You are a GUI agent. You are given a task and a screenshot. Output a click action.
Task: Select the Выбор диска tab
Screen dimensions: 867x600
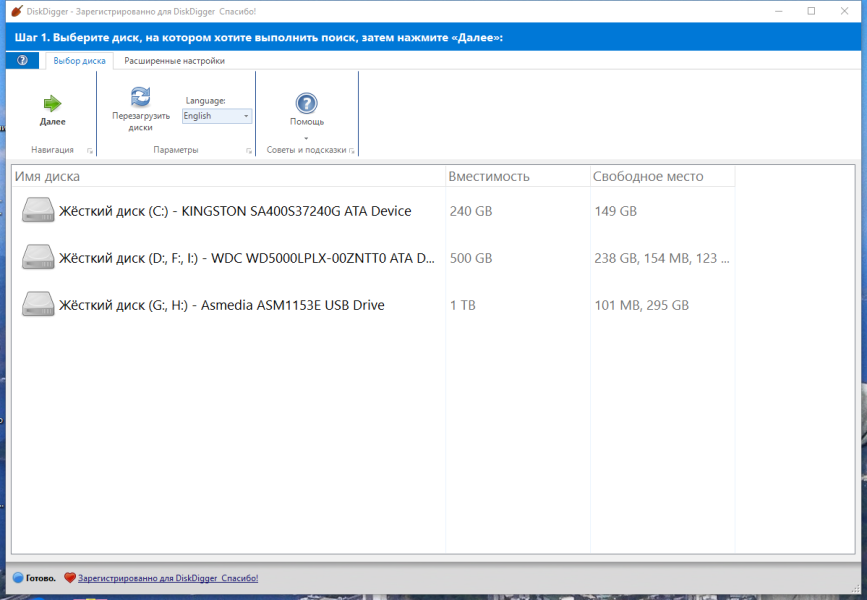tap(79, 61)
